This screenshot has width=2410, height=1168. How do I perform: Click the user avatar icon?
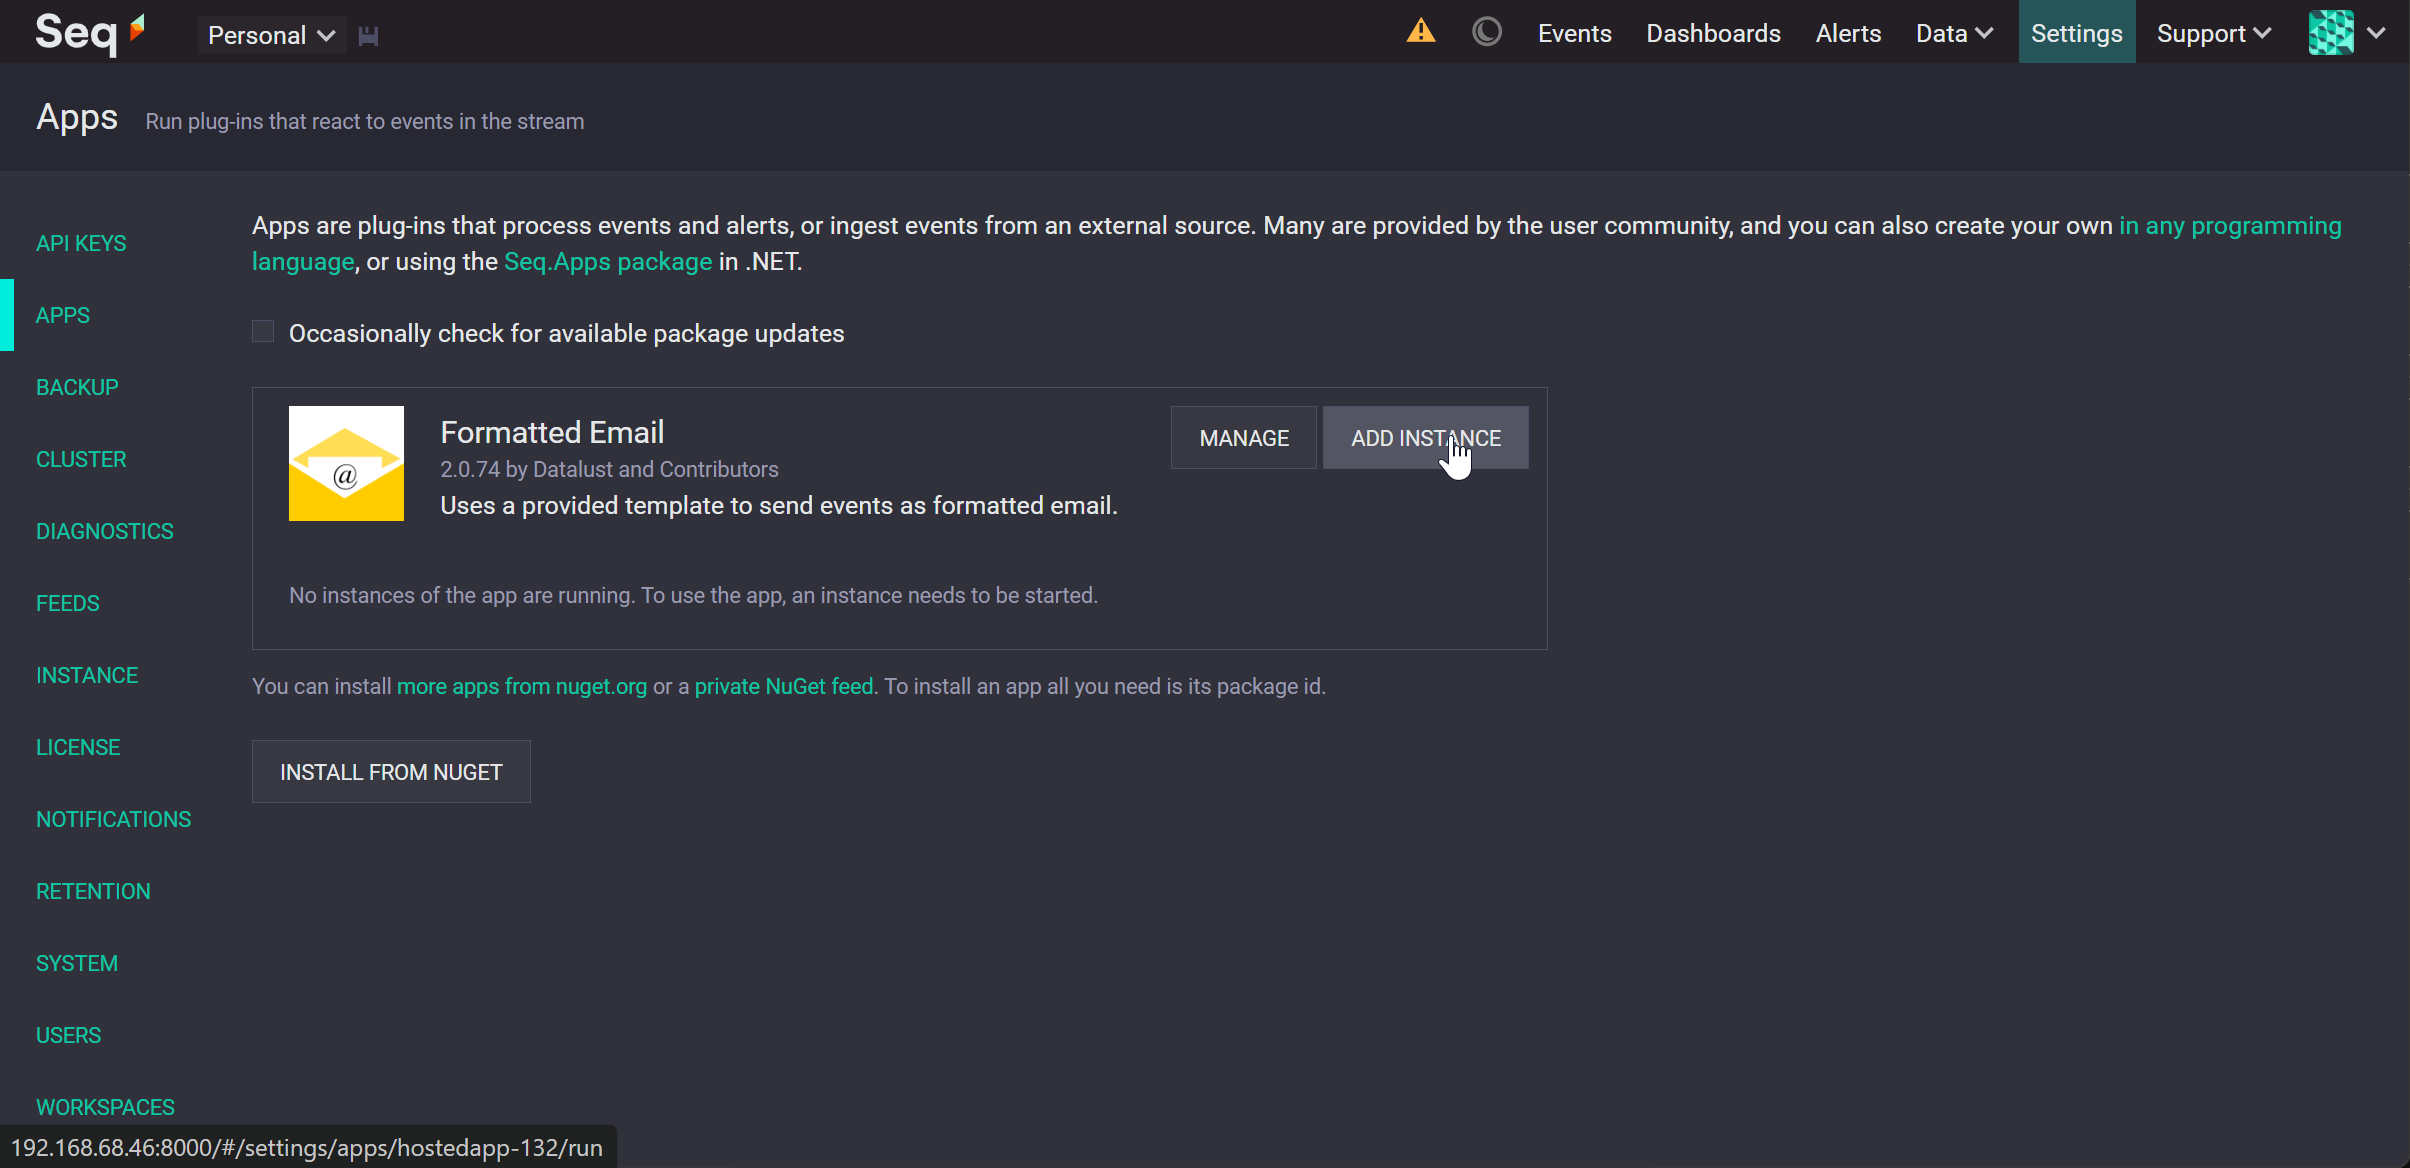(x=2331, y=32)
